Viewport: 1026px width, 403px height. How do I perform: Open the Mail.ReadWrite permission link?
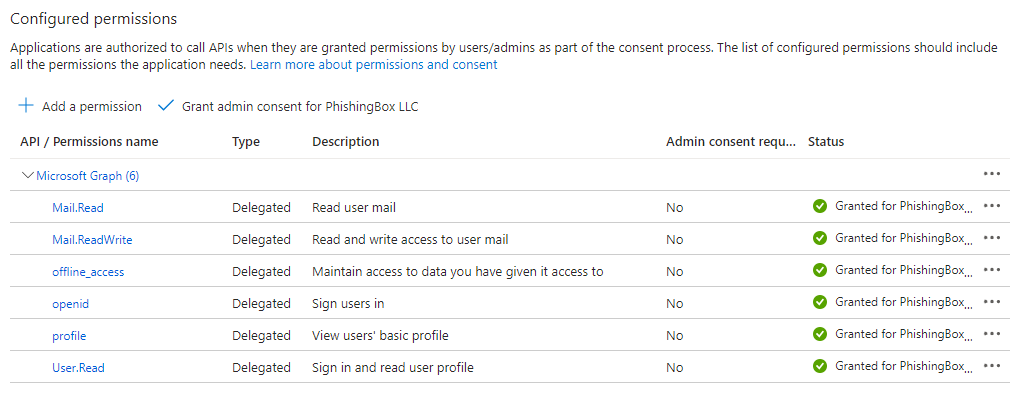pos(92,239)
